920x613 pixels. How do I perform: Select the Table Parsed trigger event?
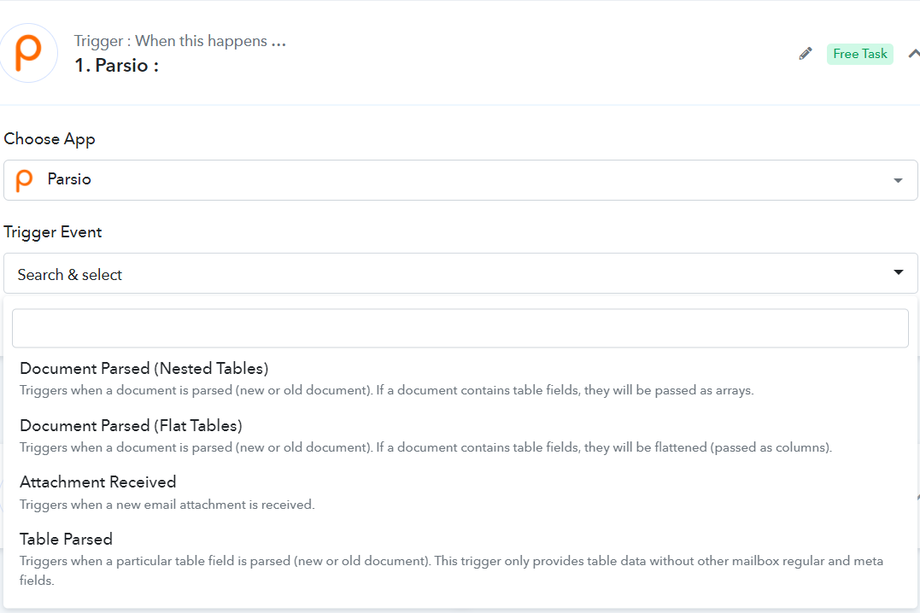(66, 539)
